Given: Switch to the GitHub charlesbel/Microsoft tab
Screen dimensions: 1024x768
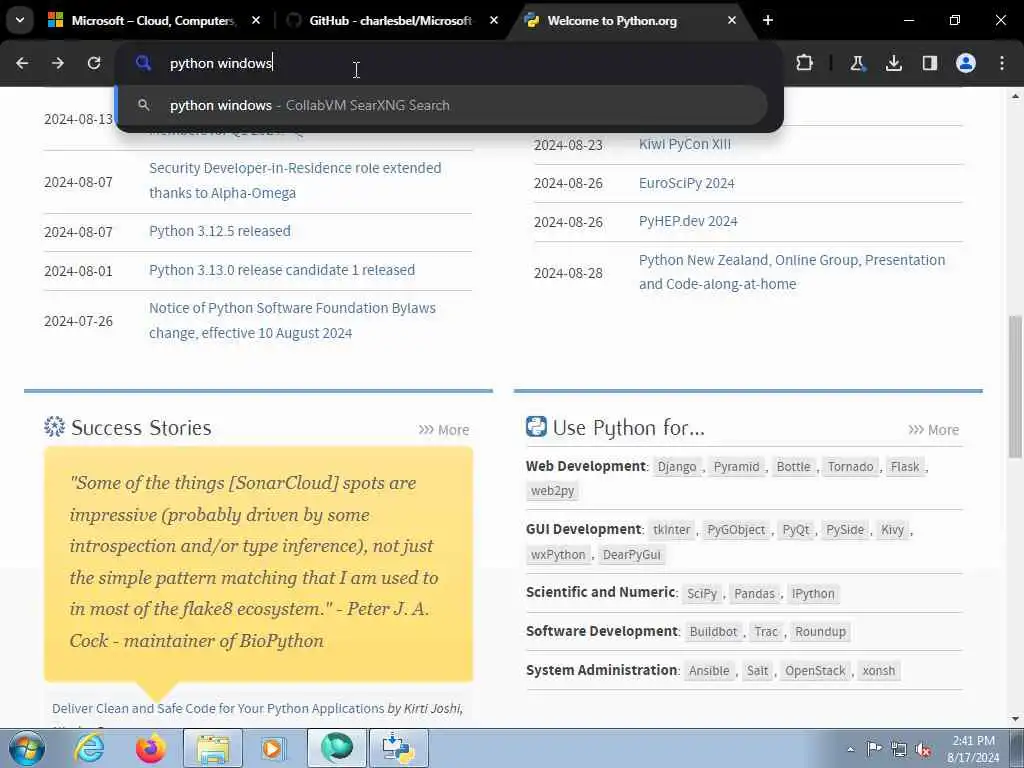Looking at the screenshot, I should [x=390, y=21].
